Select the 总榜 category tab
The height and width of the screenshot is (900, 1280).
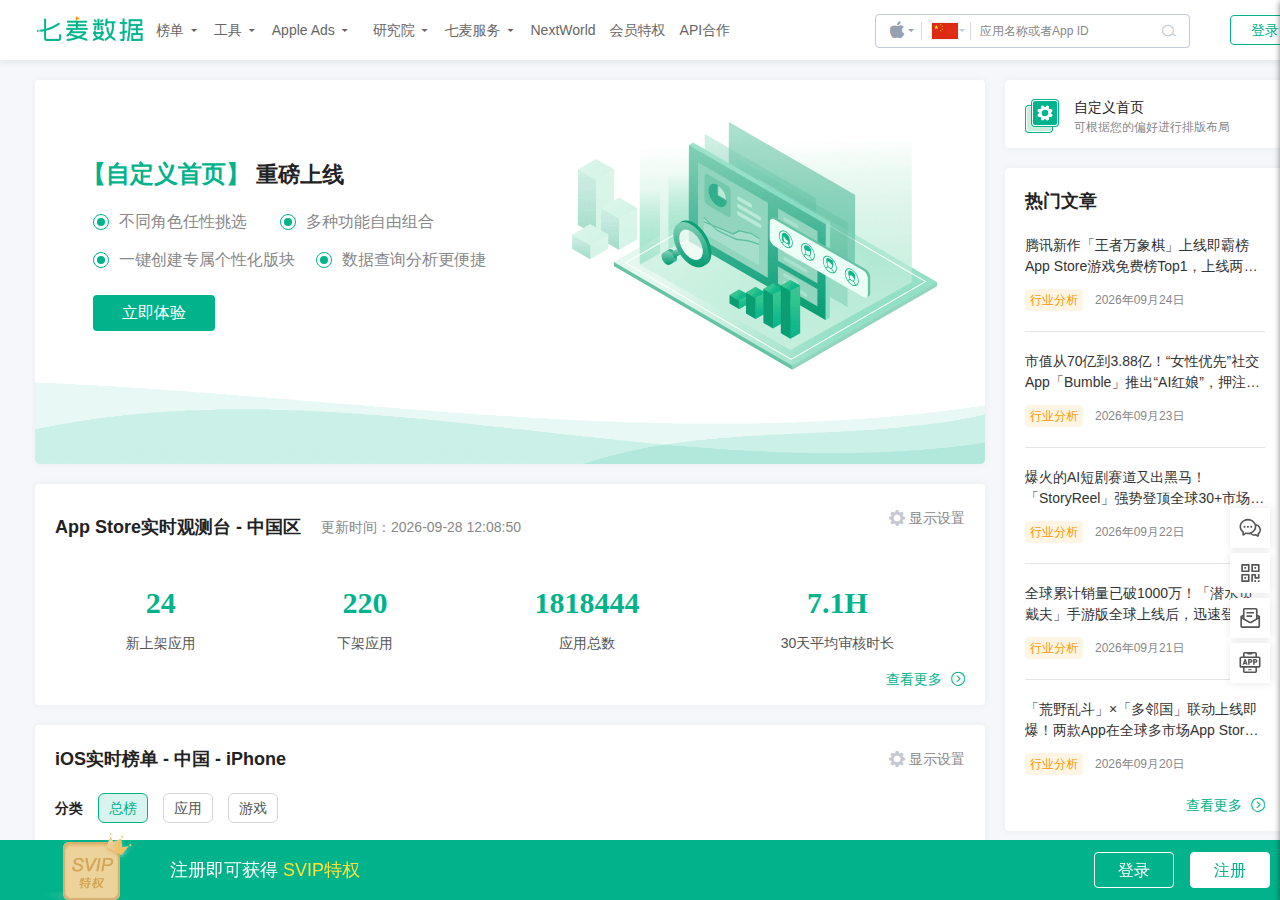click(123, 808)
